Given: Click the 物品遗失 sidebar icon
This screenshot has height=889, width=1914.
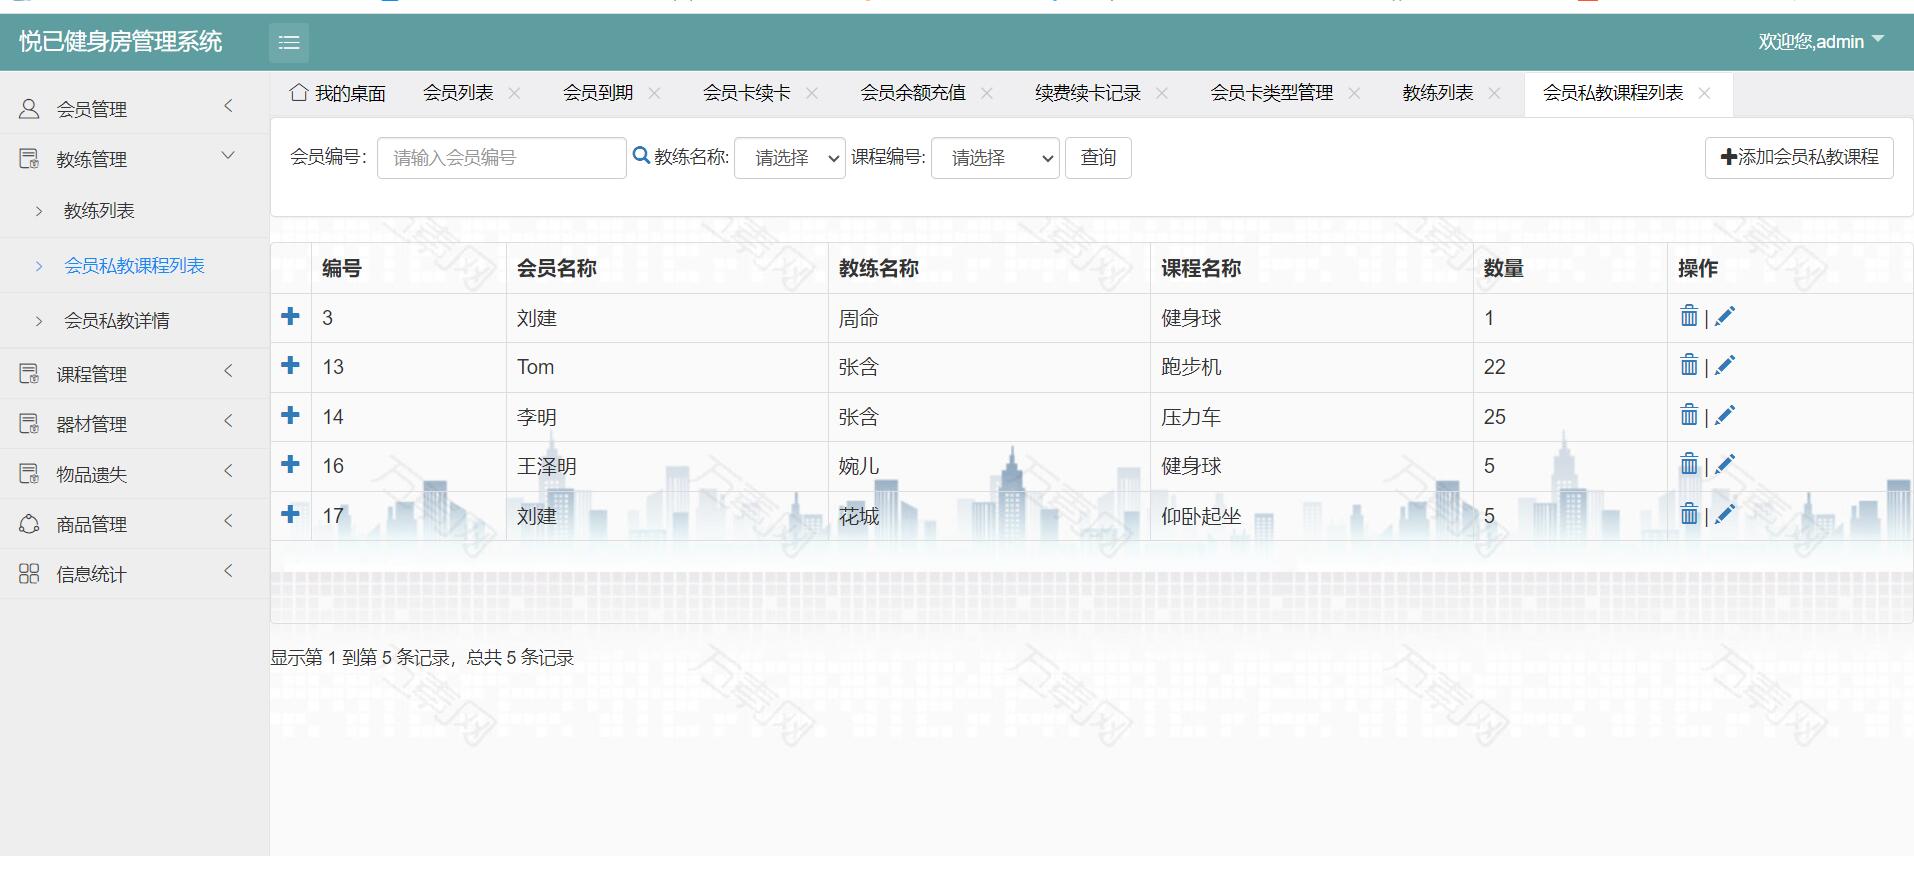Looking at the screenshot, I should click(29, 474).
